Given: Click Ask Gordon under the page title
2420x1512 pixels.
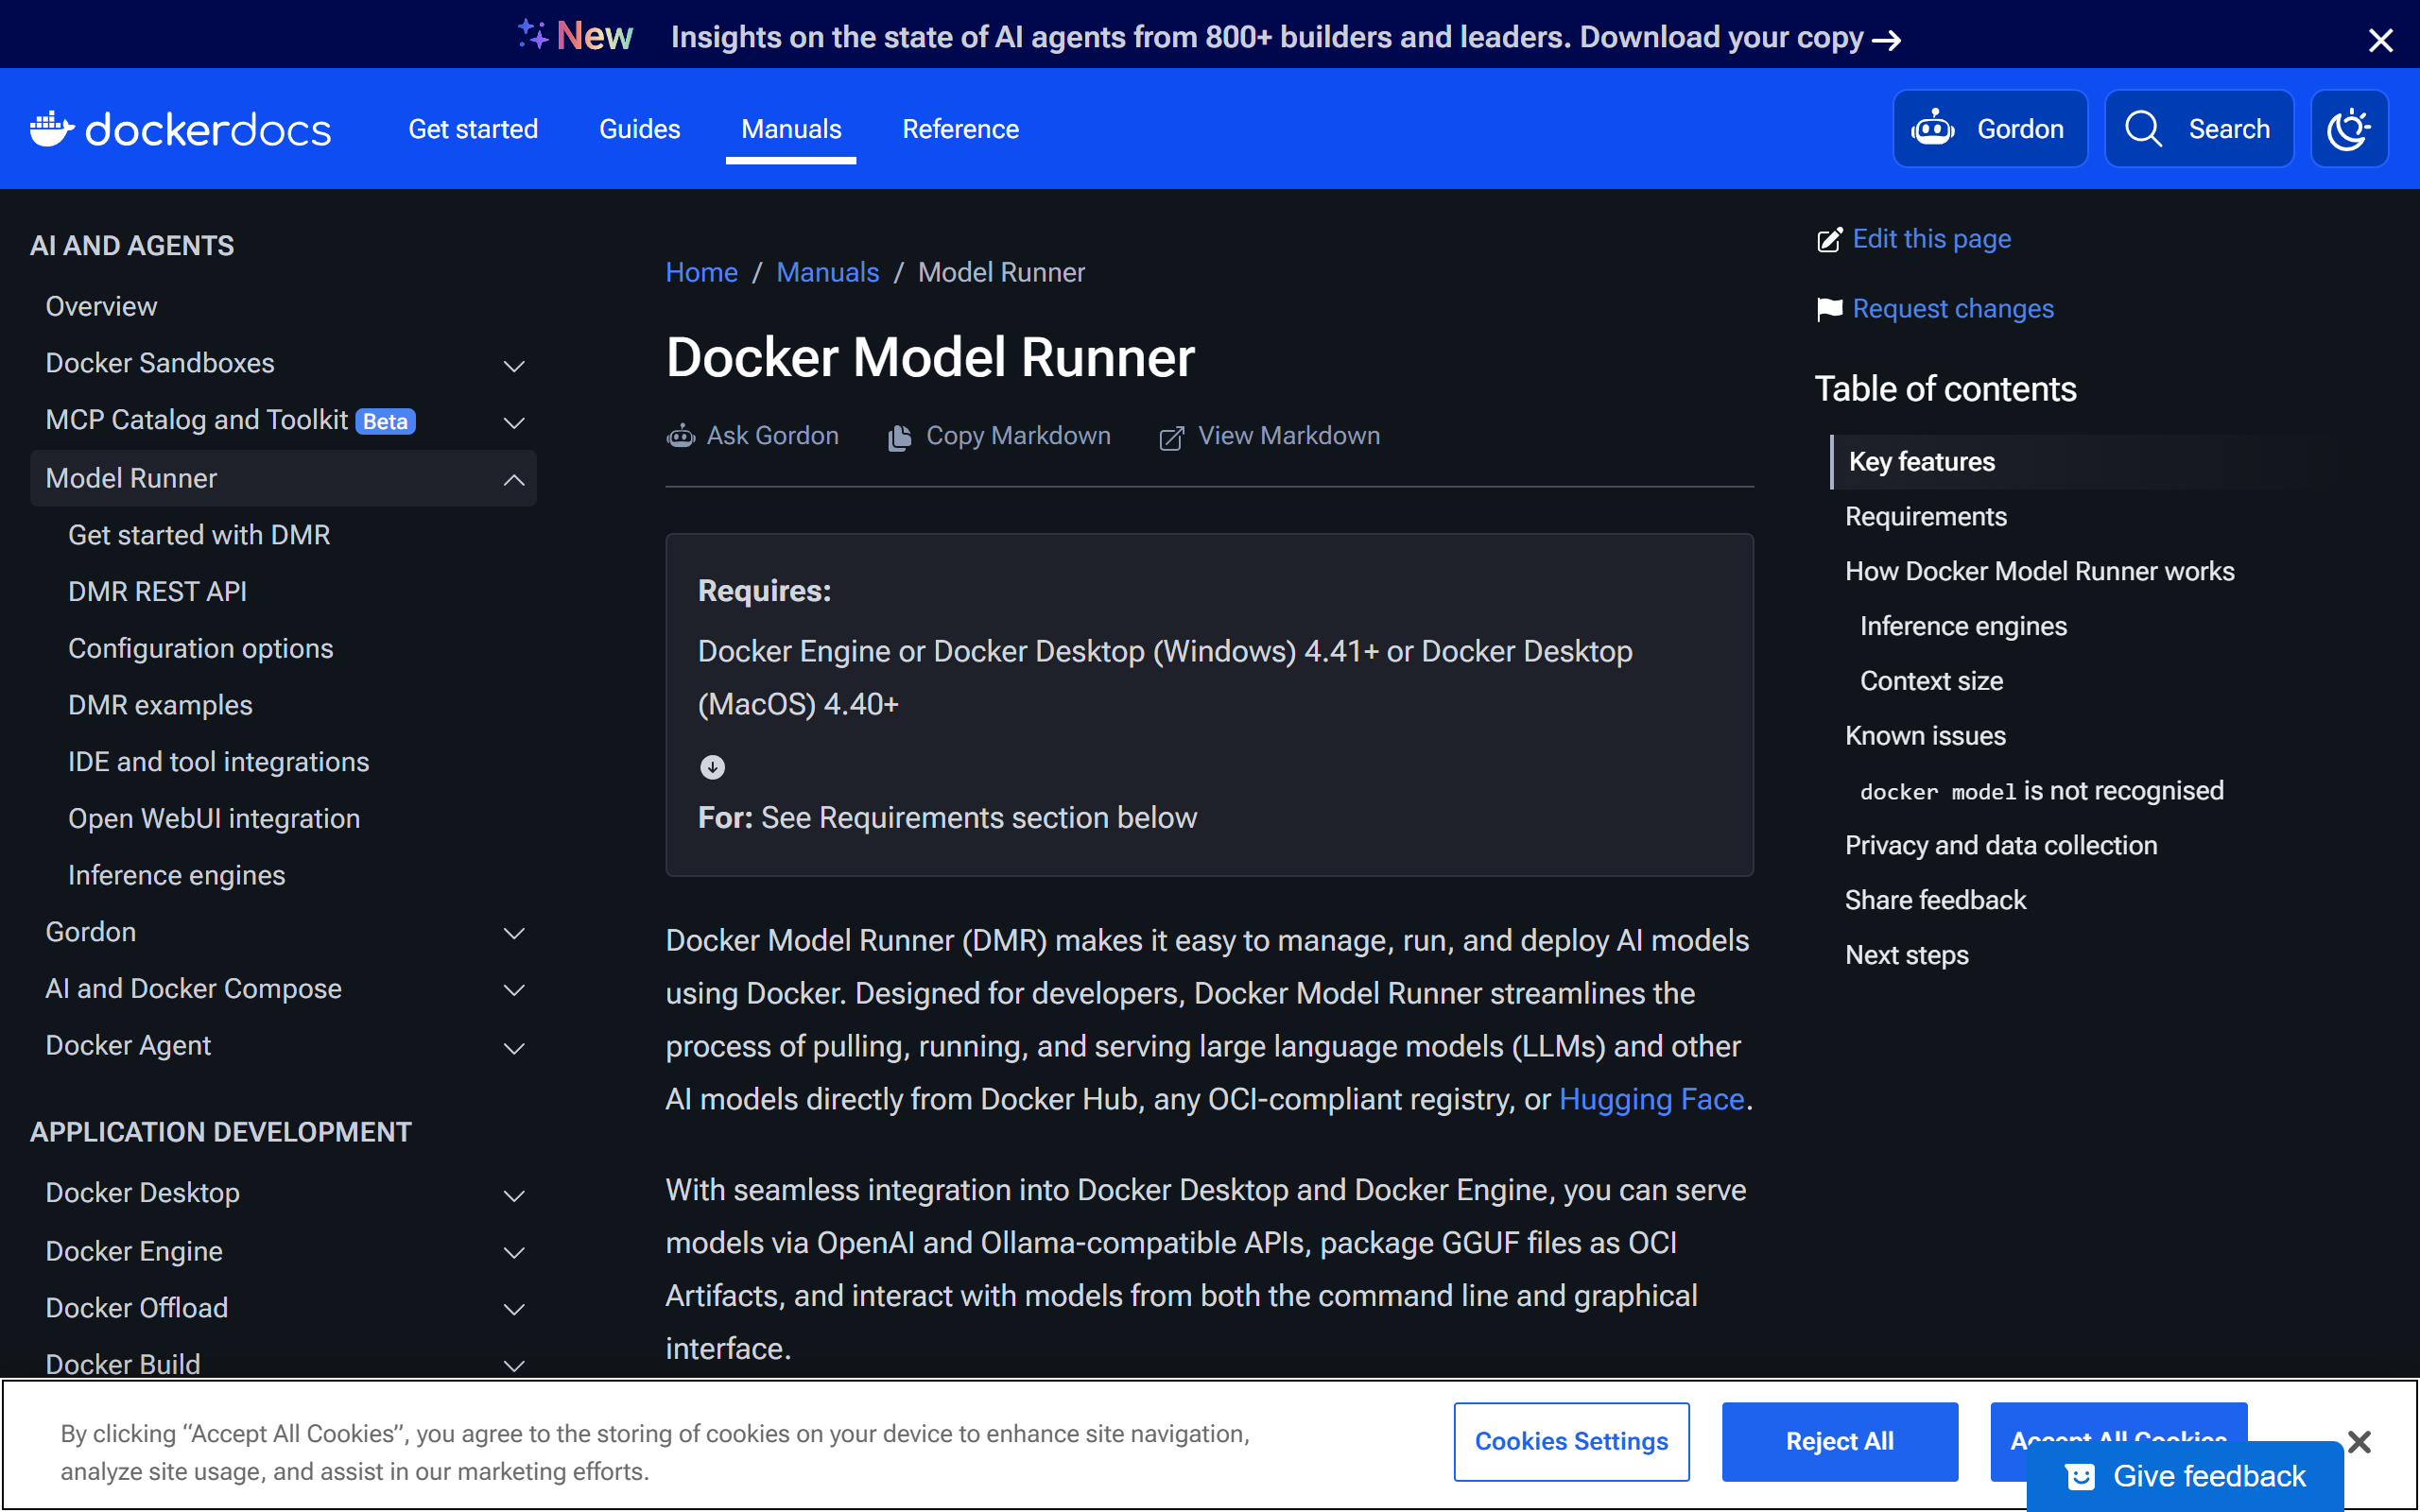Looking at the screenshot, I should tap(753, 436).
